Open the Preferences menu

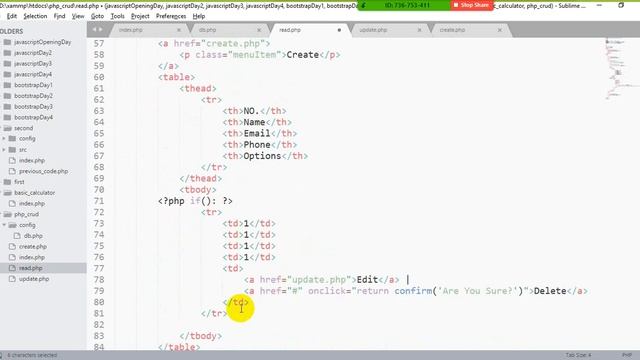coord(171,16)
